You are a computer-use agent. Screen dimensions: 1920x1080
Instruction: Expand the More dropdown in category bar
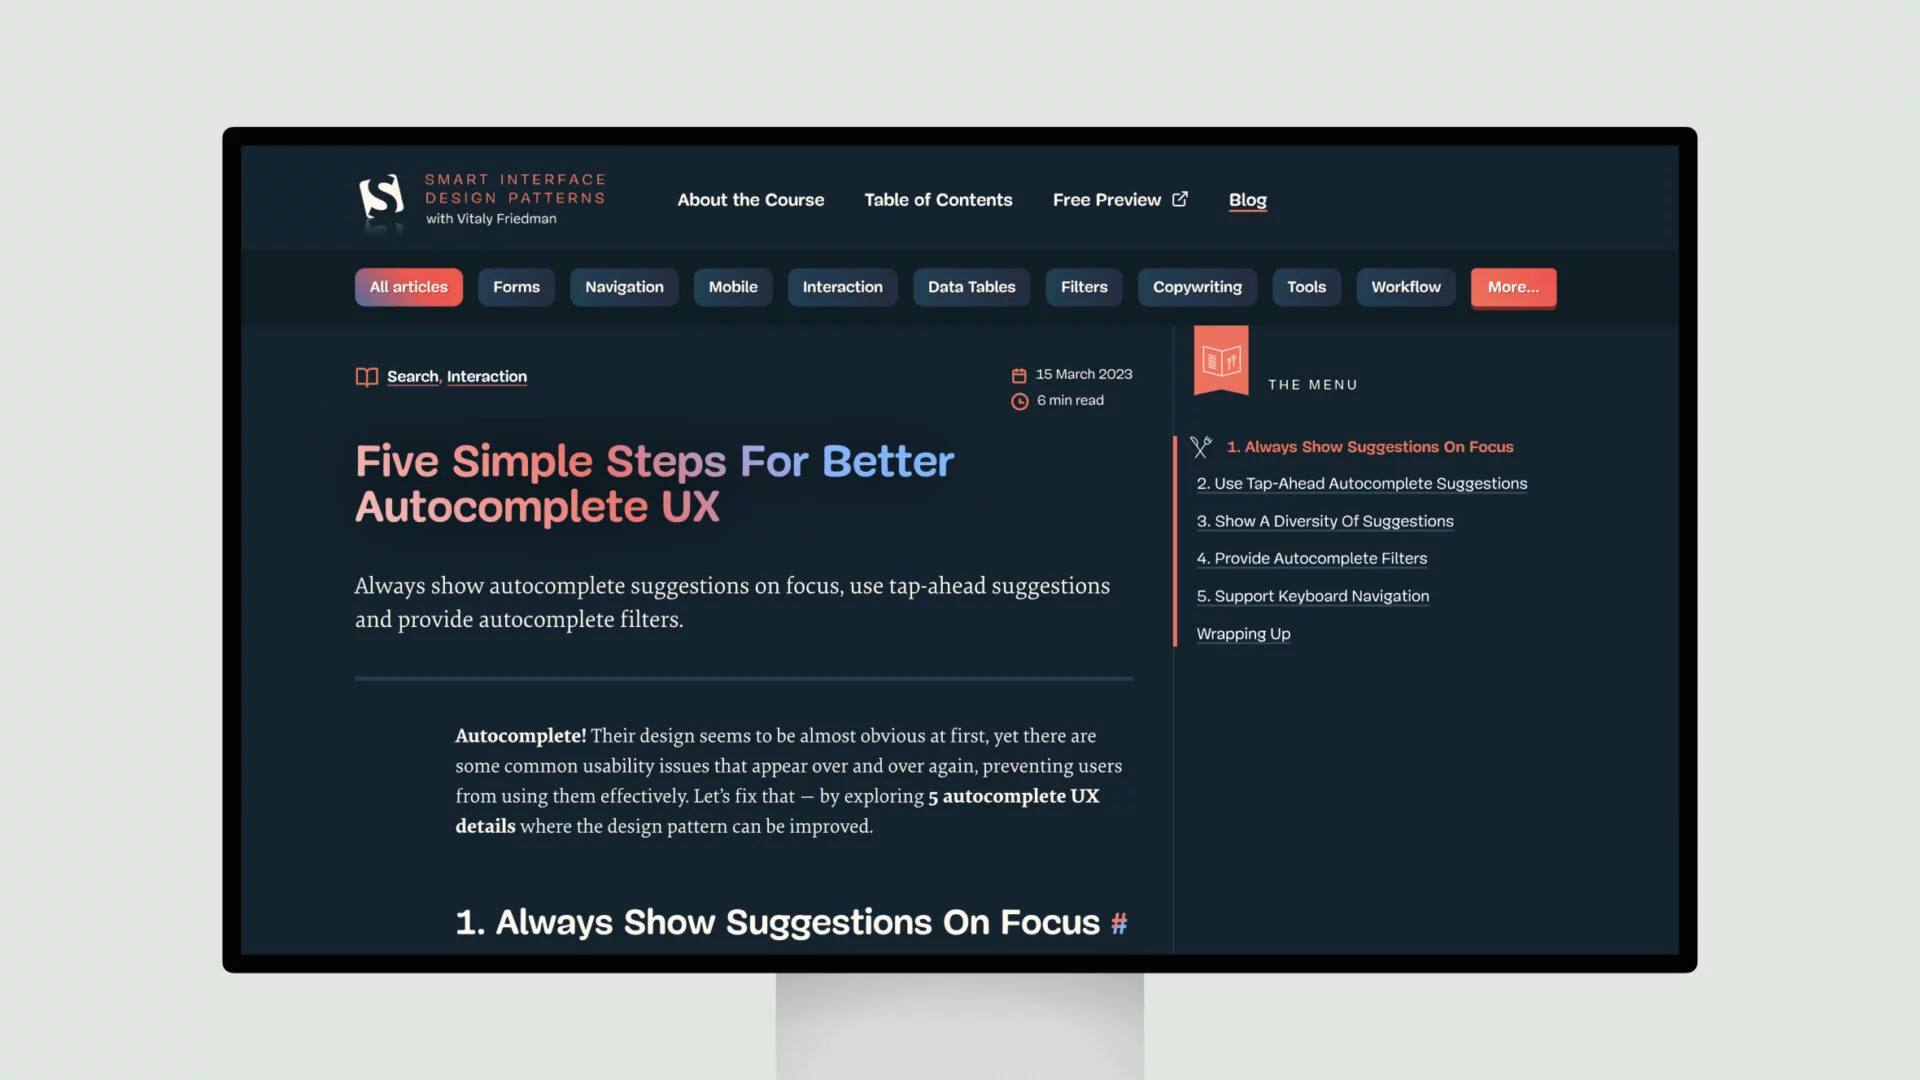pyautogui.click(x=1513, y=286)
